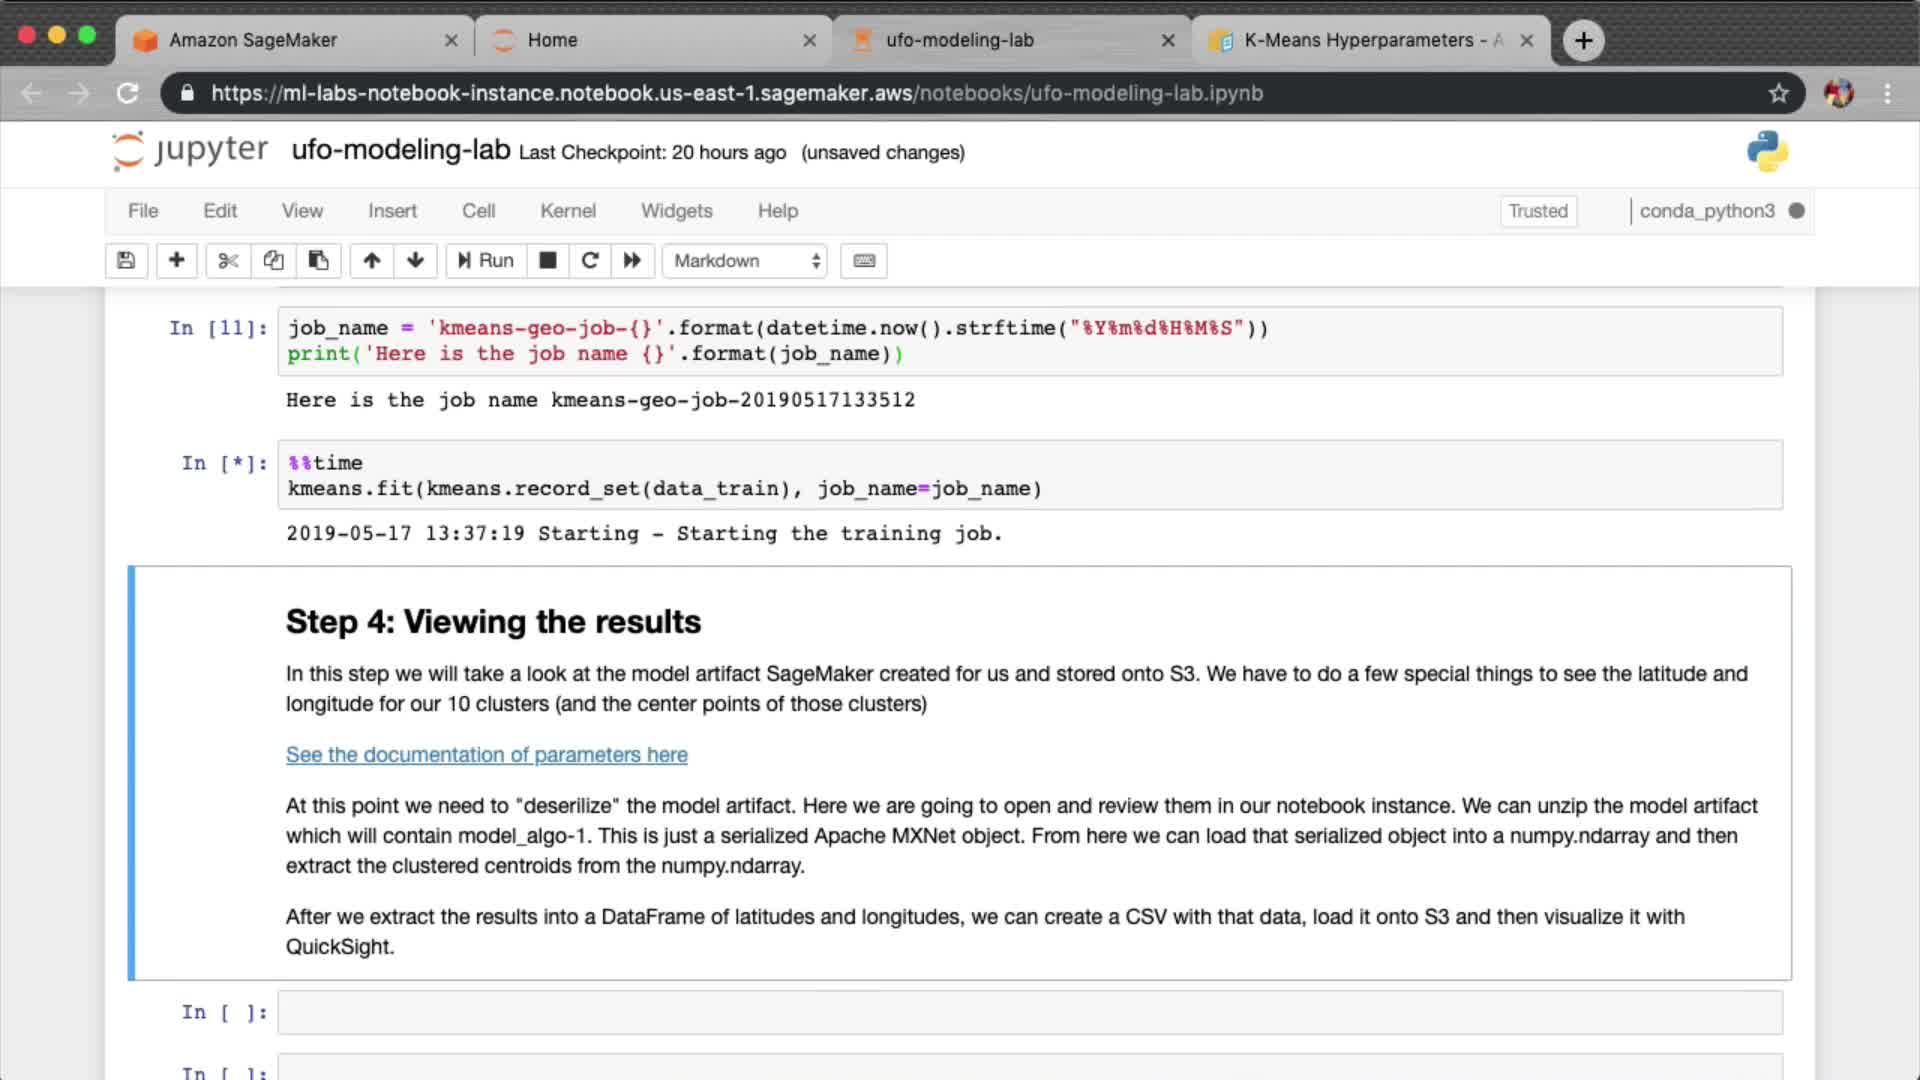Viewport: 1920px width, 1080px height.
Task: Switch to K-Means Hyperparameters tab
Action: [x=1360, y=40]
